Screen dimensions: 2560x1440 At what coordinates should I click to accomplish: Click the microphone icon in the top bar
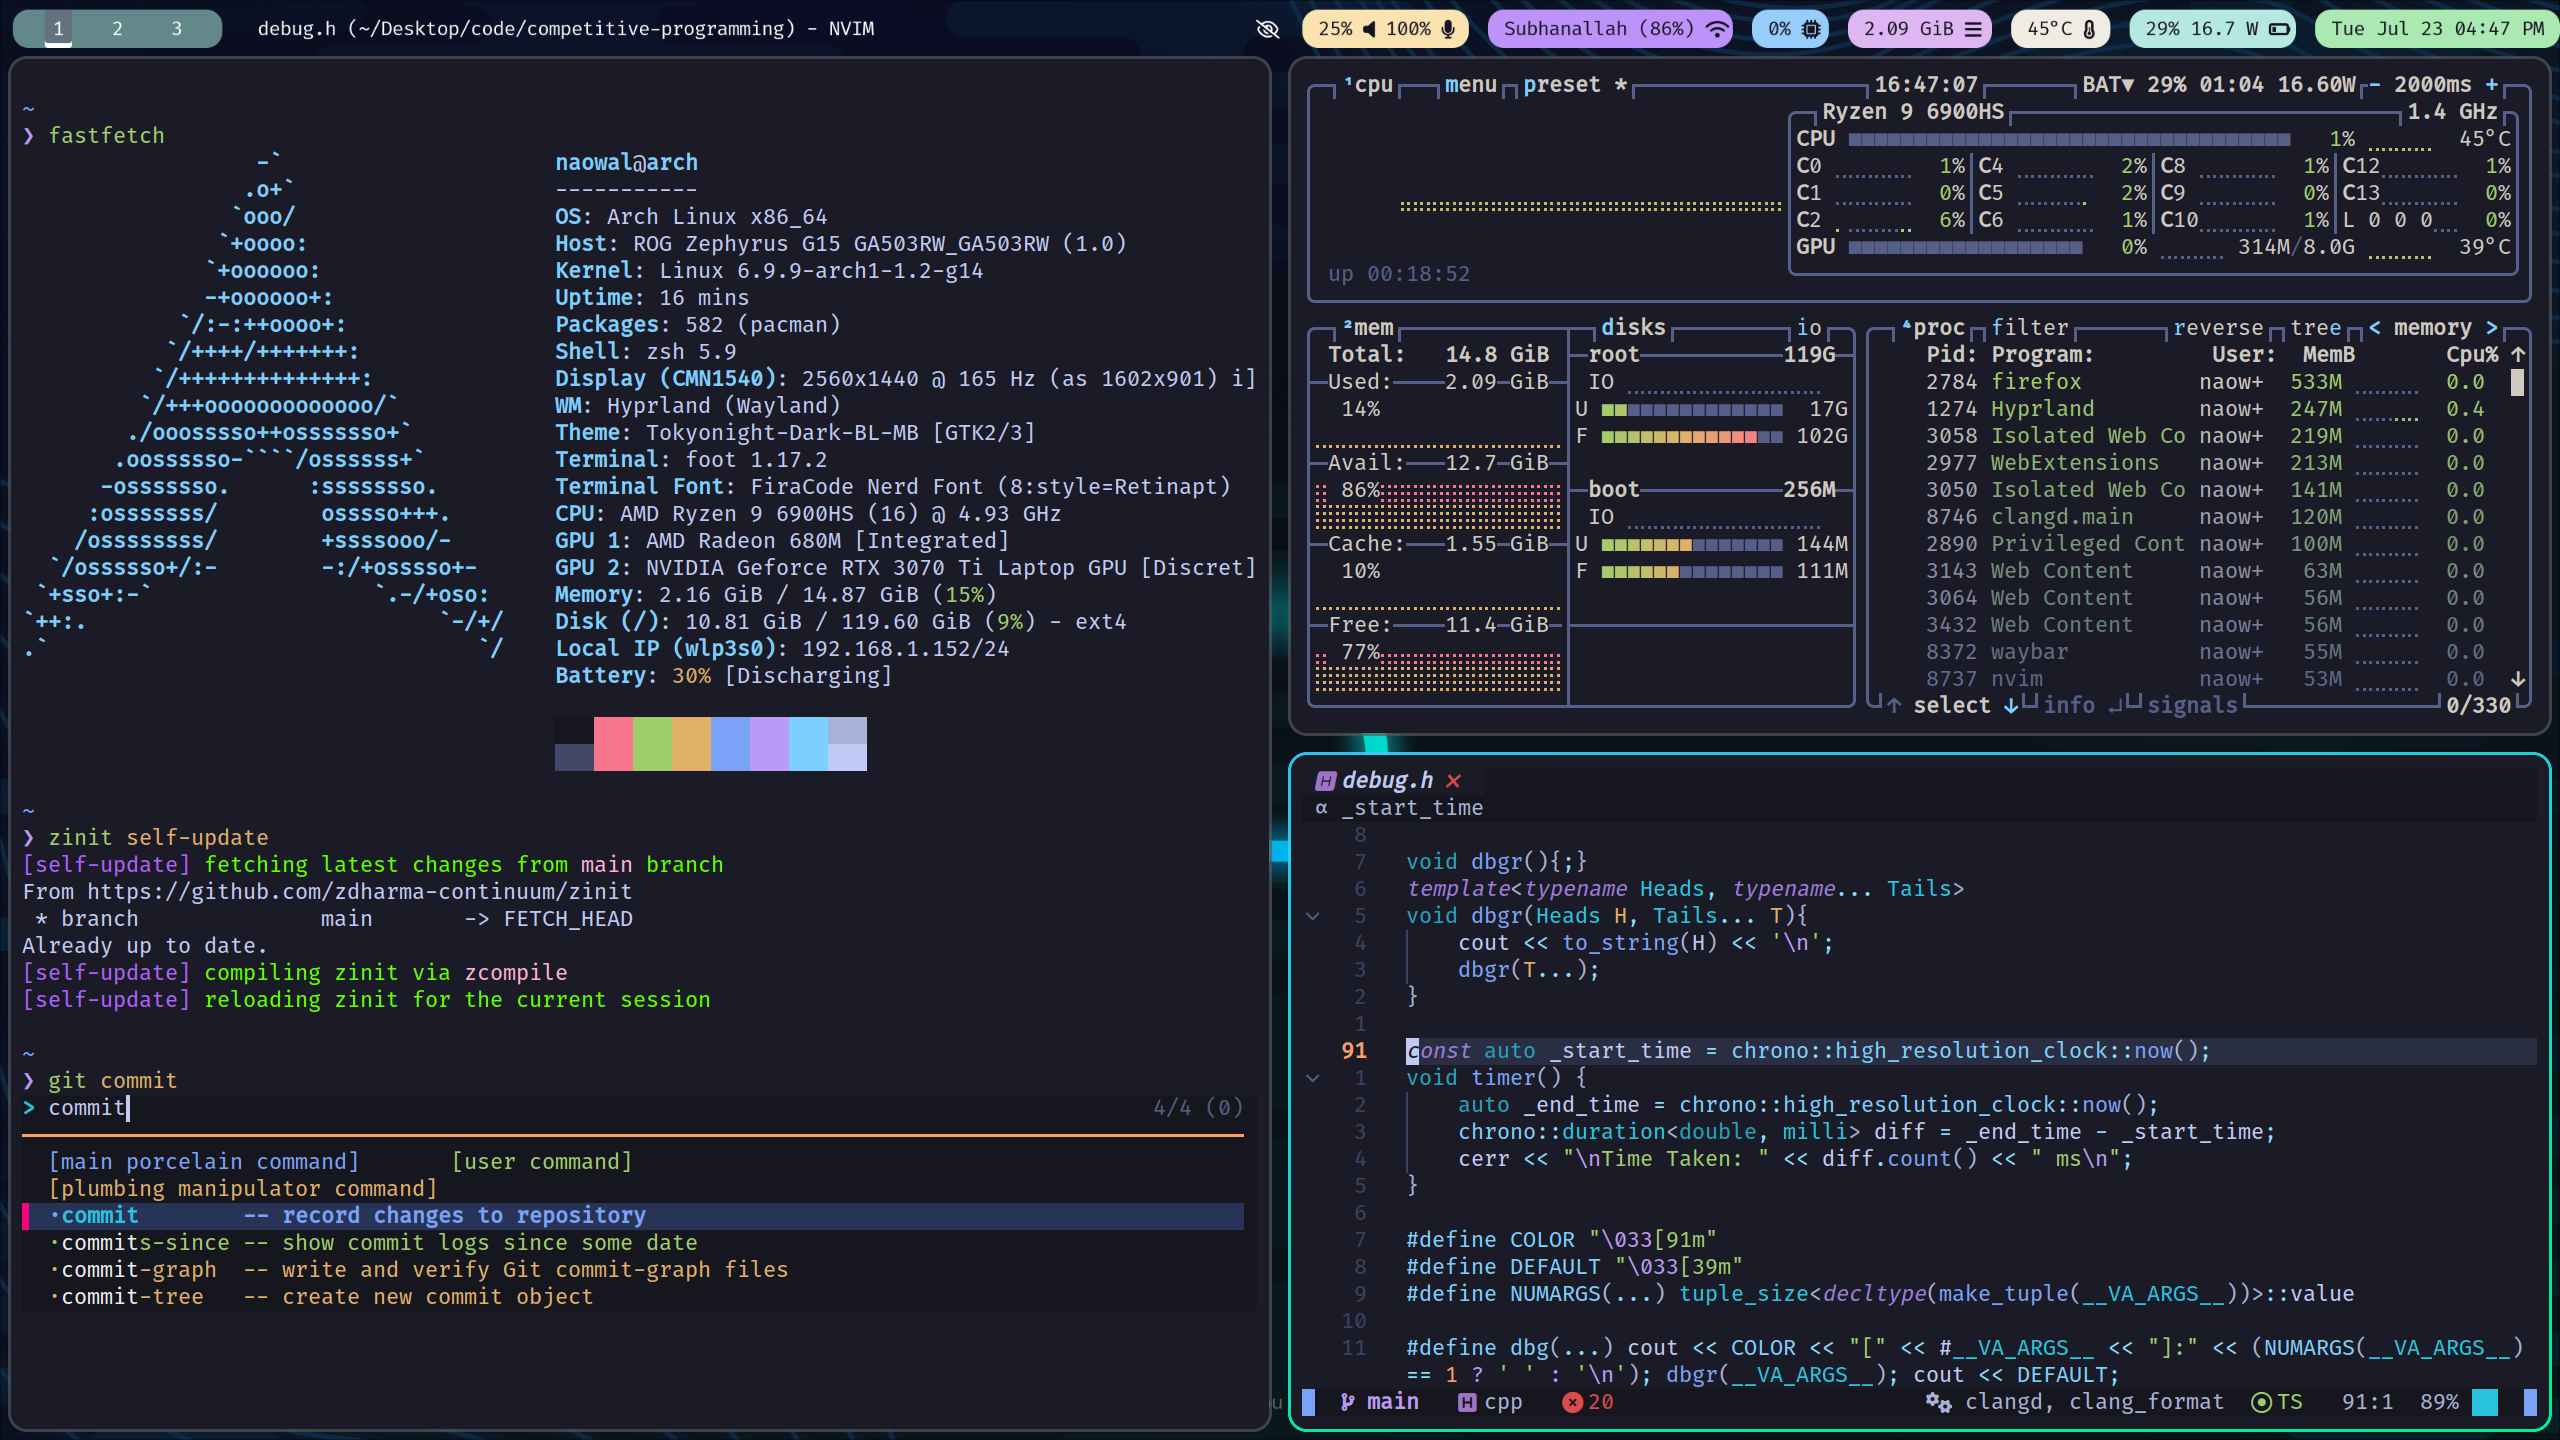(1448, 29)
